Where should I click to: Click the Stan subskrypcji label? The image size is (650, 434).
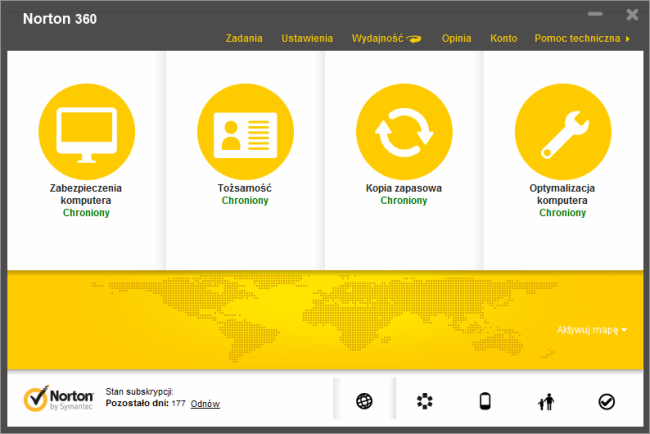coord(139,392)
